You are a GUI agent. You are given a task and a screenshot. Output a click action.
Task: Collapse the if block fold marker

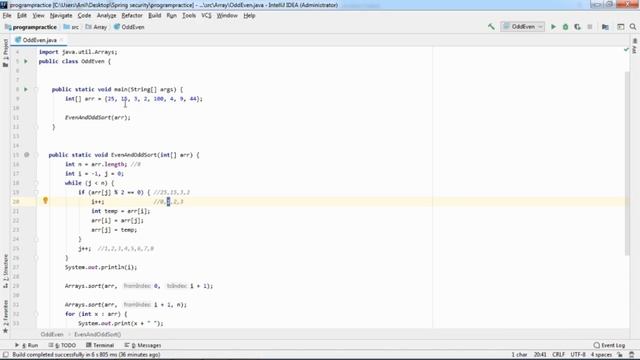tap(36, 192)
